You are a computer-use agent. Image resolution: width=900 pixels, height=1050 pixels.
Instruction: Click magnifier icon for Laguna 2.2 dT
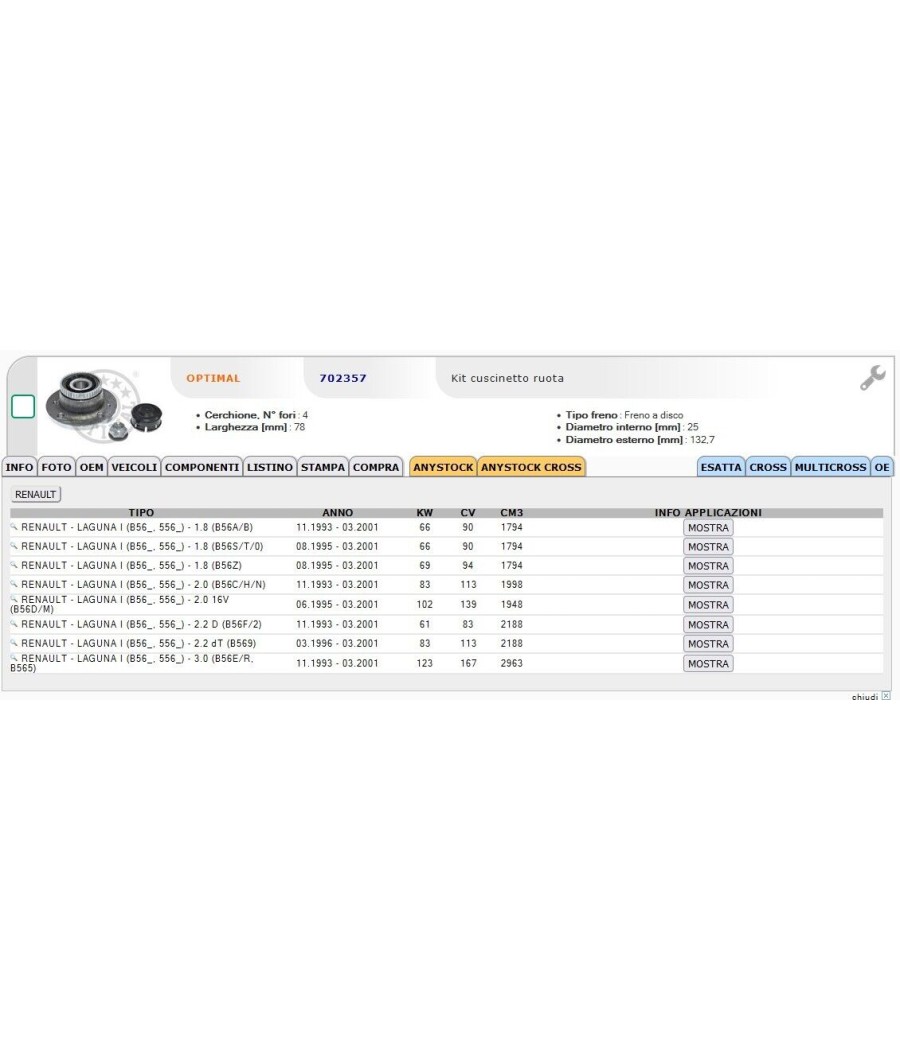tap(14, 643)
